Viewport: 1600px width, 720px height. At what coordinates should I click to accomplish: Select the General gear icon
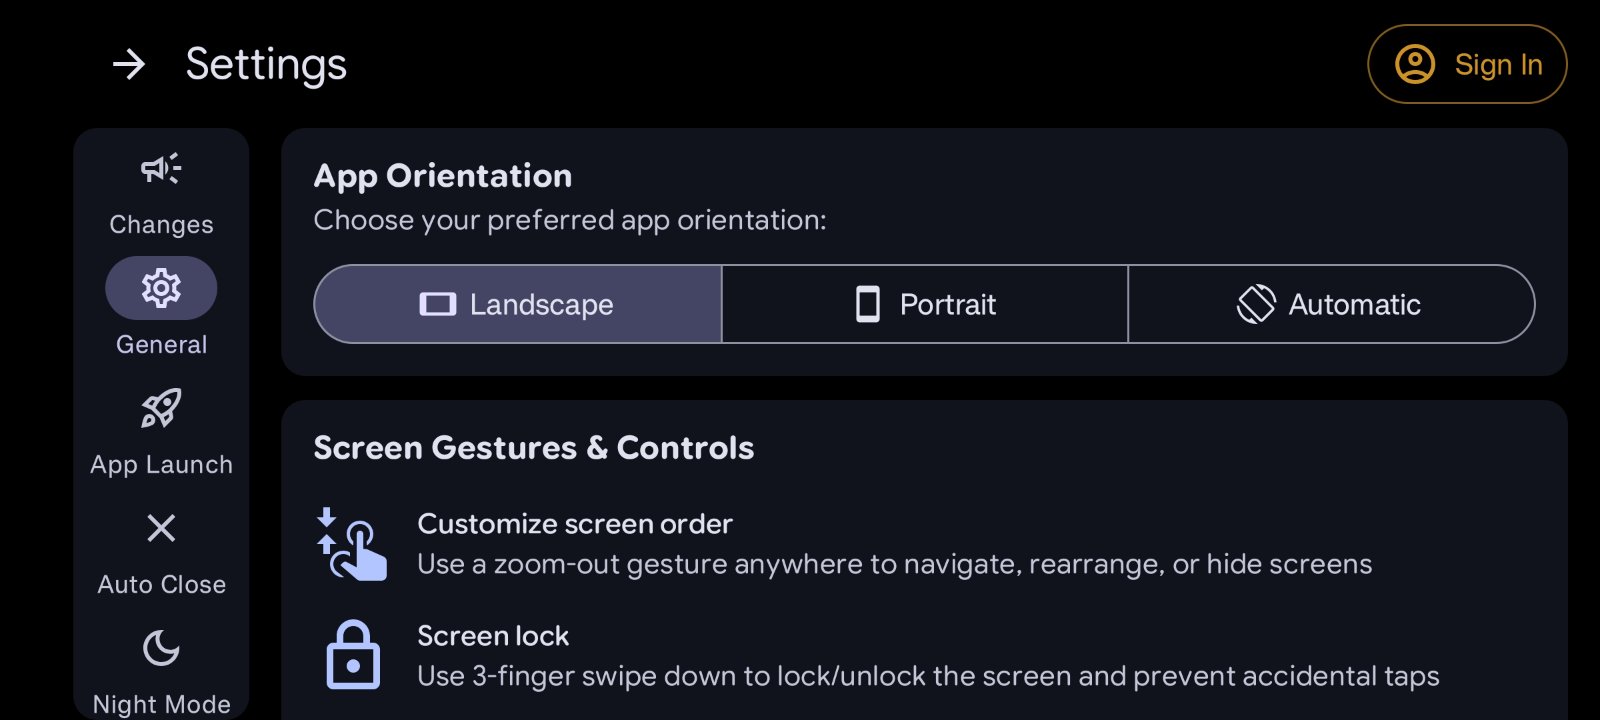(x=161, y=288)
